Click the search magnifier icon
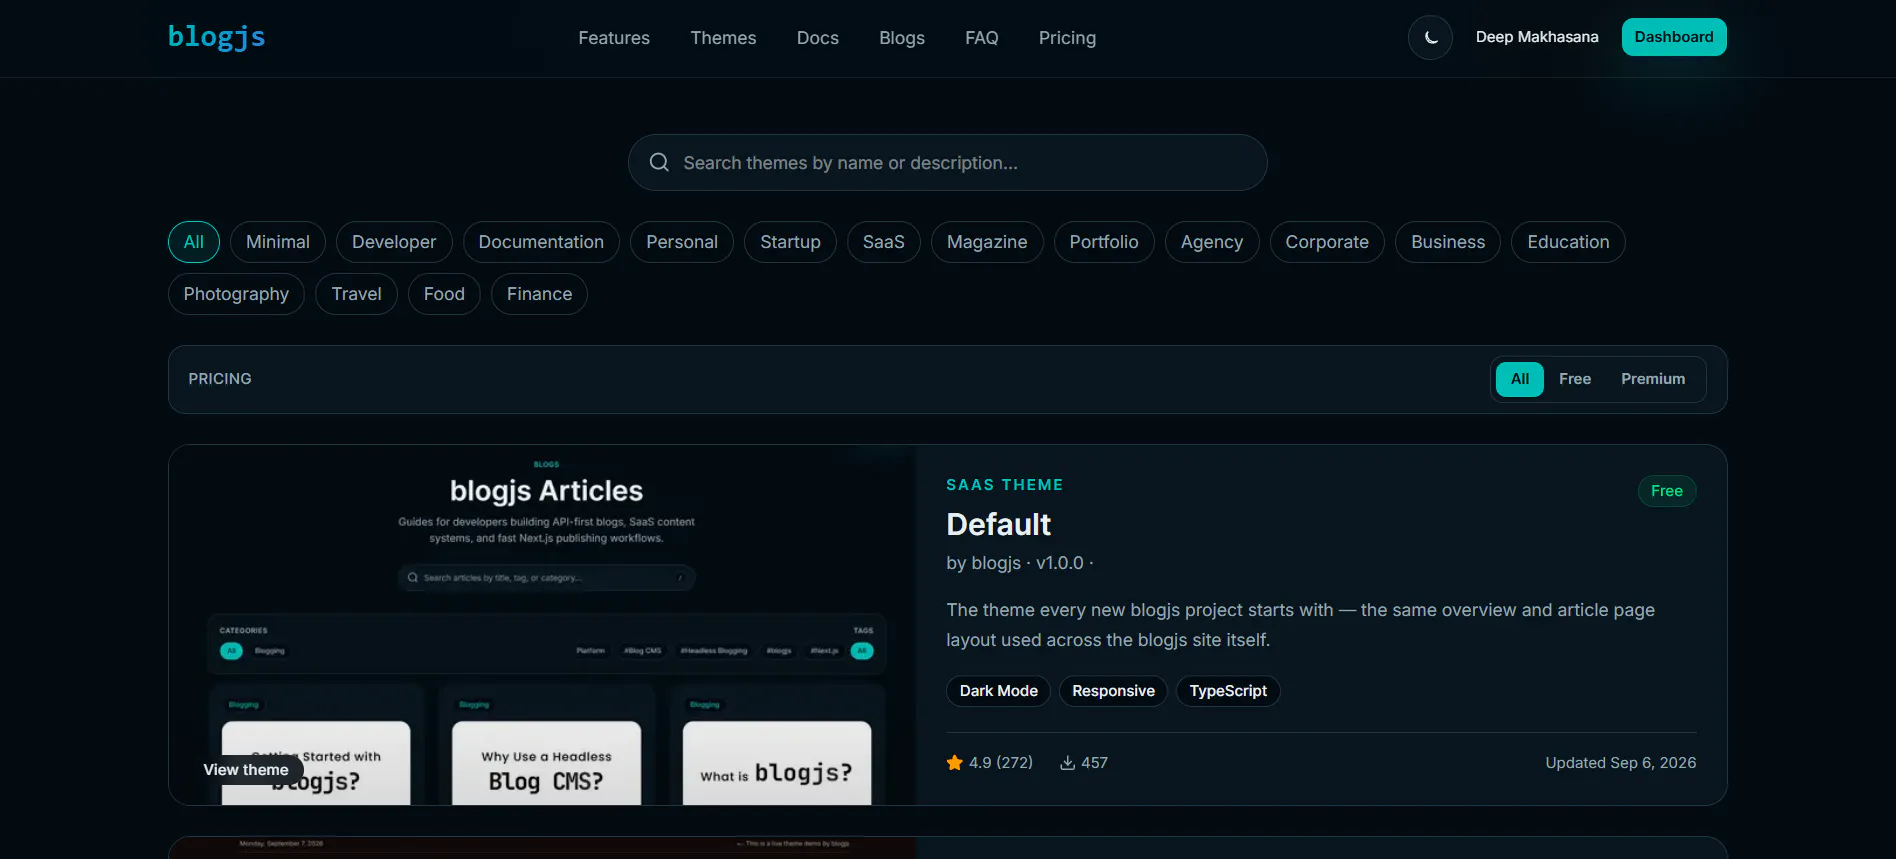 (x=659, y=162)
